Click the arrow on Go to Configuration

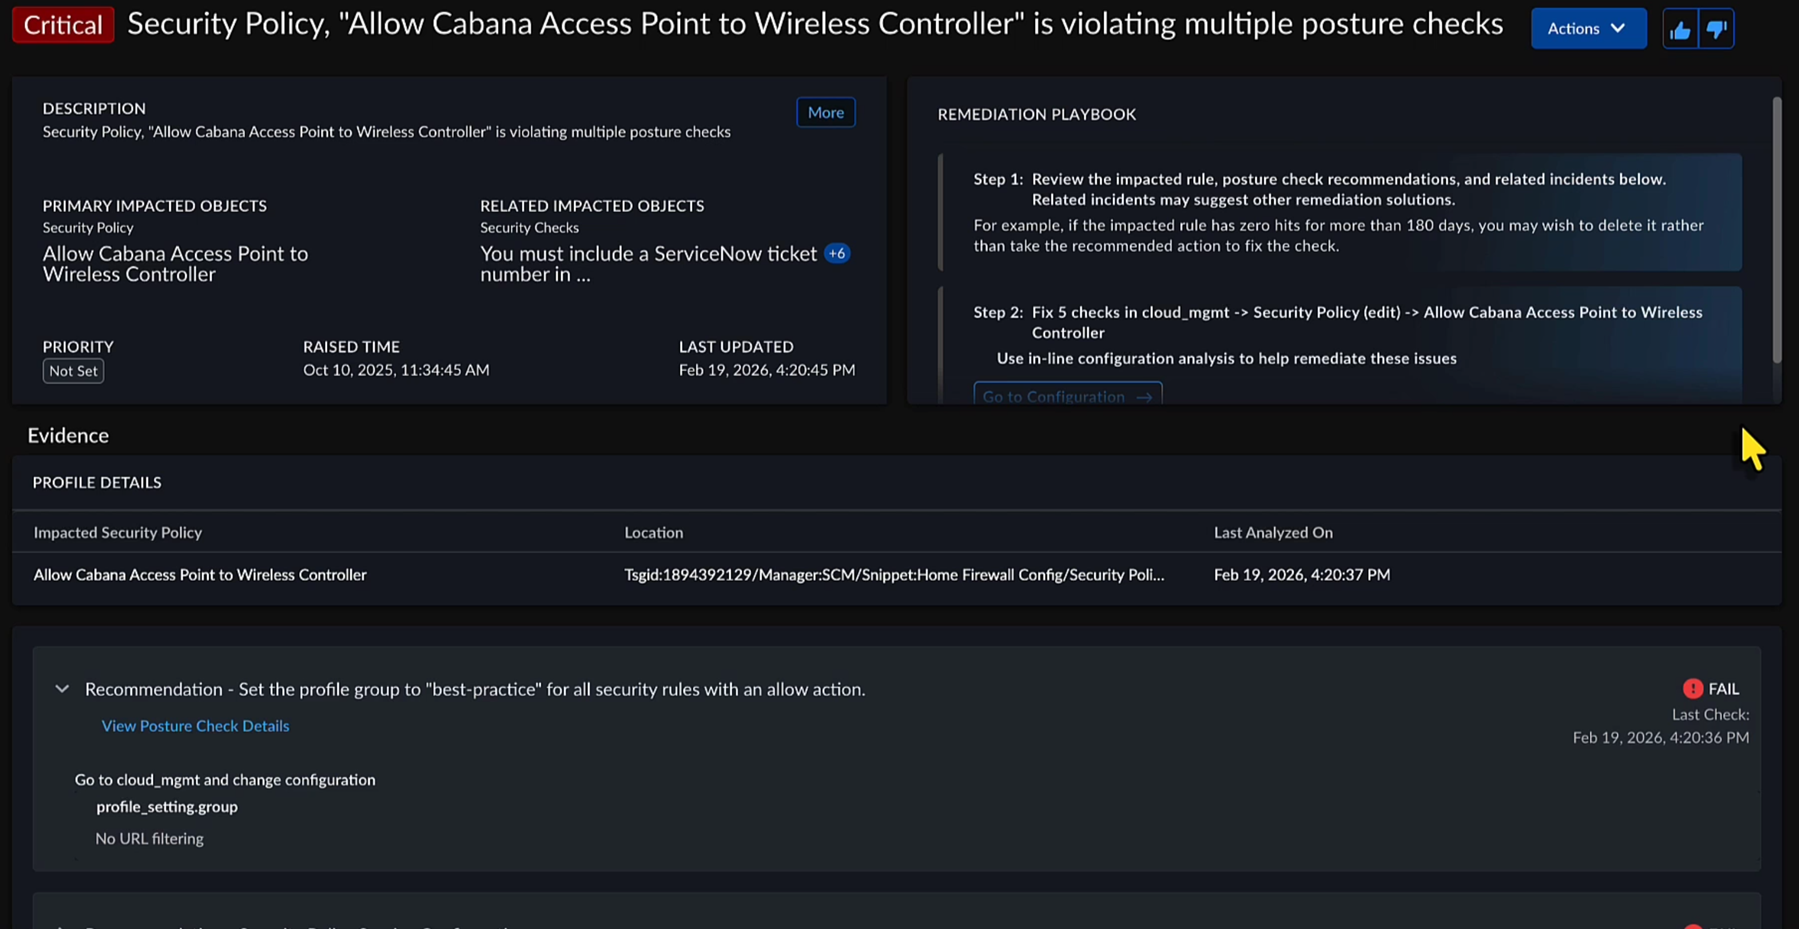1144,397
